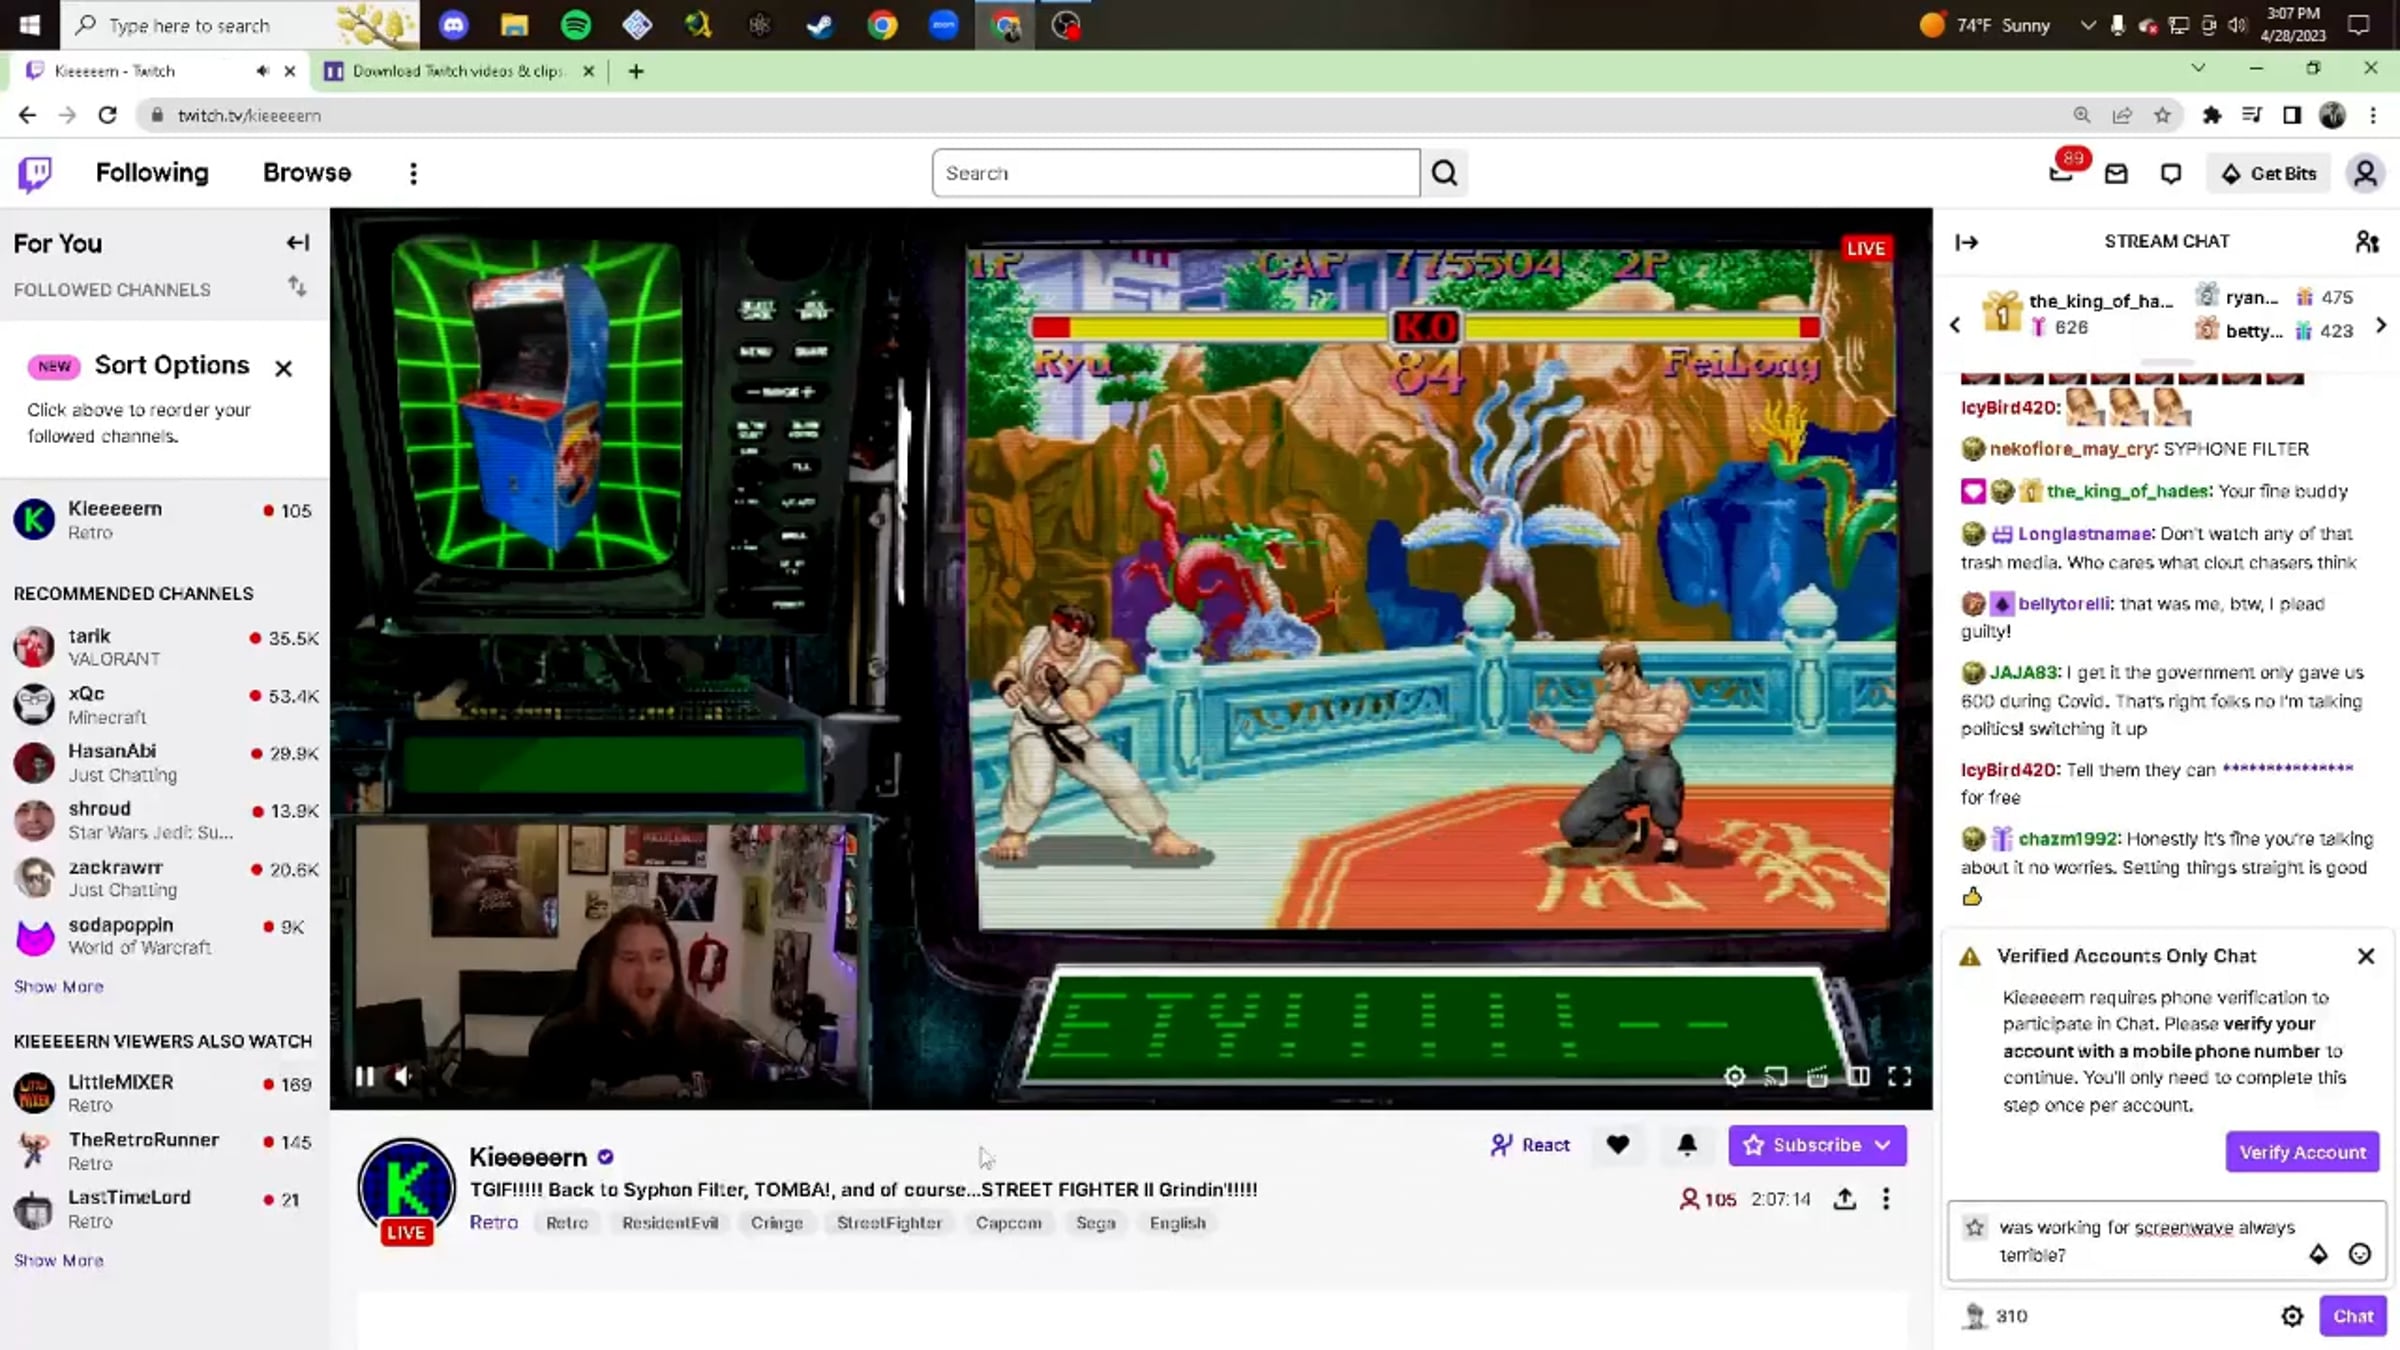
Task: Dismiss the Sort Options tip
Action: pos(284,368)
